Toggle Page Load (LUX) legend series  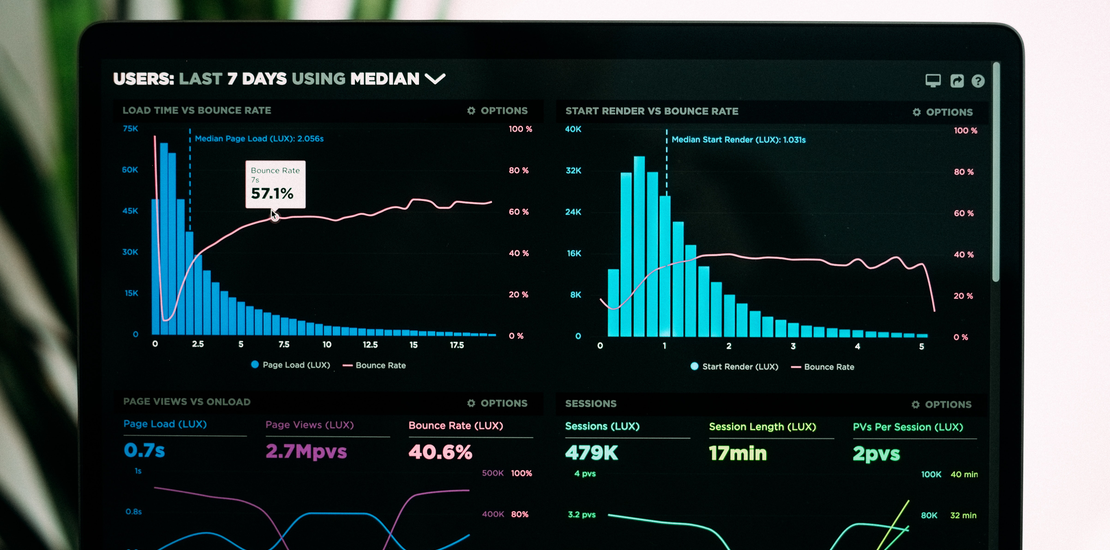290,365
